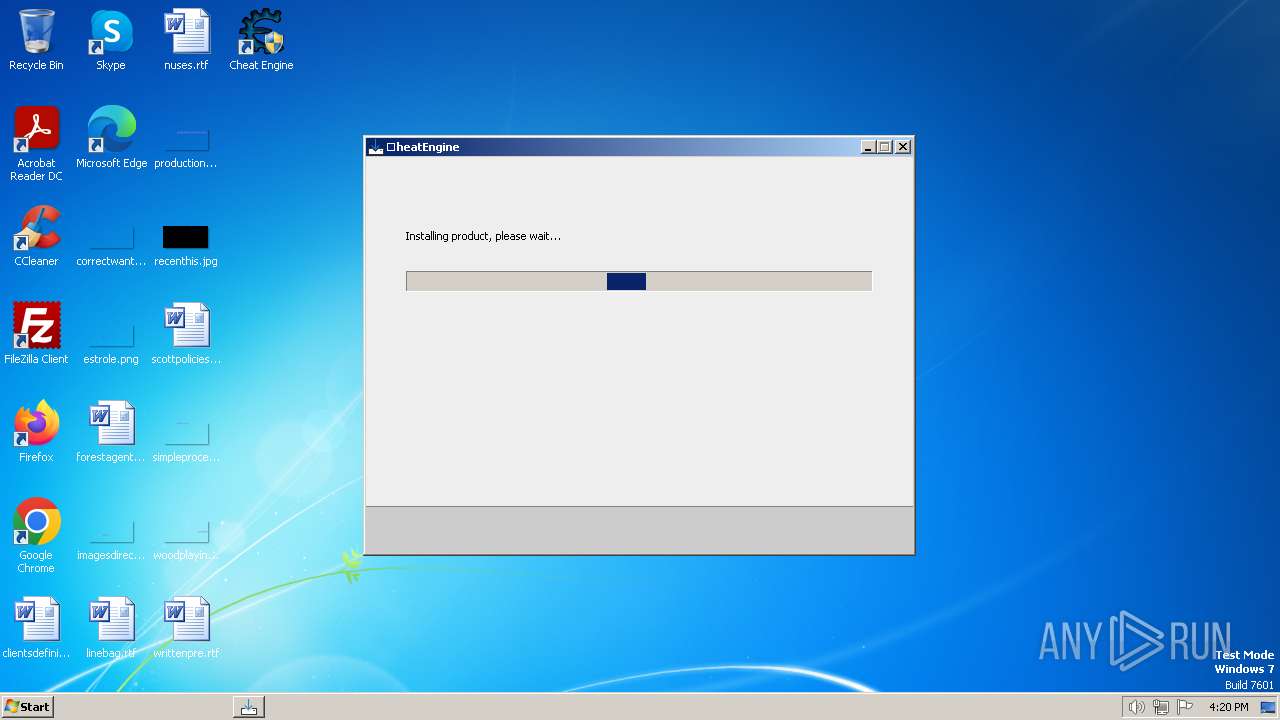The height and width of the screenshot is (720, 1280).
Task: Click the CheatEngine installer window icon
Action: (x=376, y=147)
